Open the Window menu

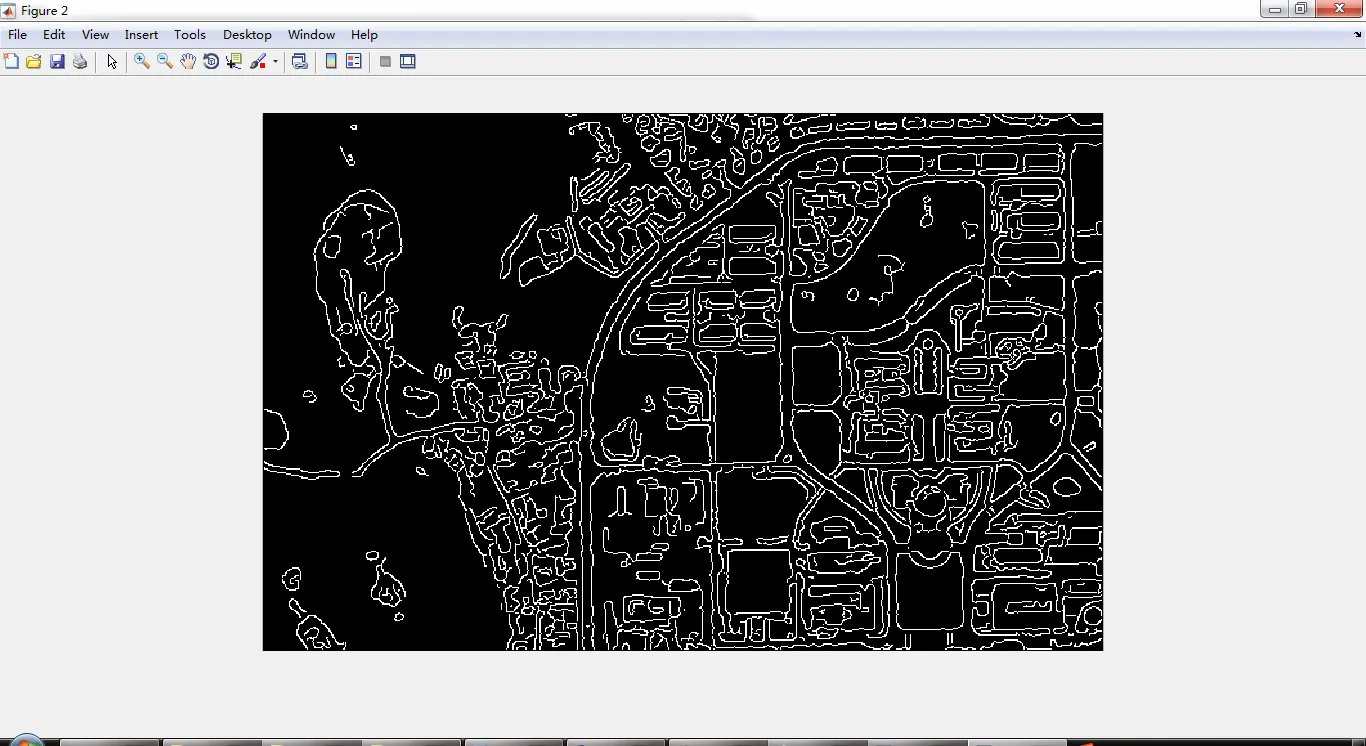pos(311,35)
